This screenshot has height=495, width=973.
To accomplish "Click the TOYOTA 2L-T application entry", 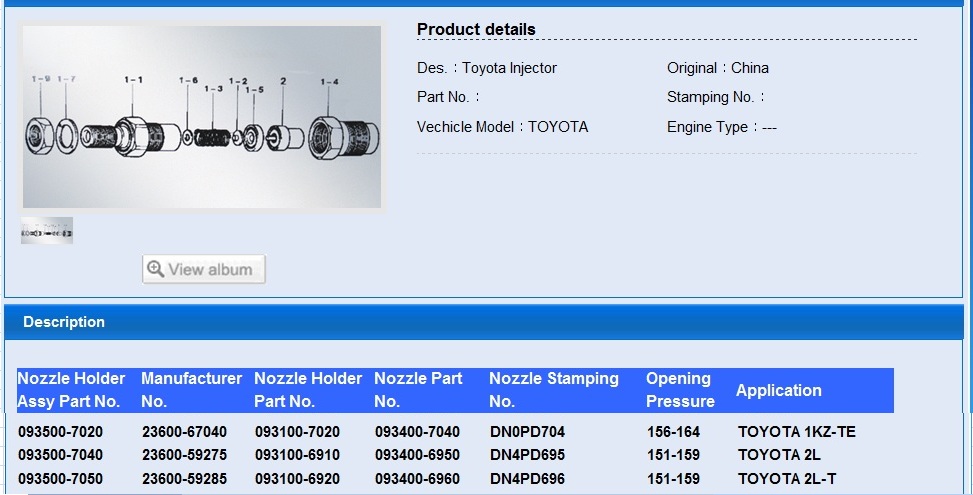I will pyautogui.click(x=787, y=478).
